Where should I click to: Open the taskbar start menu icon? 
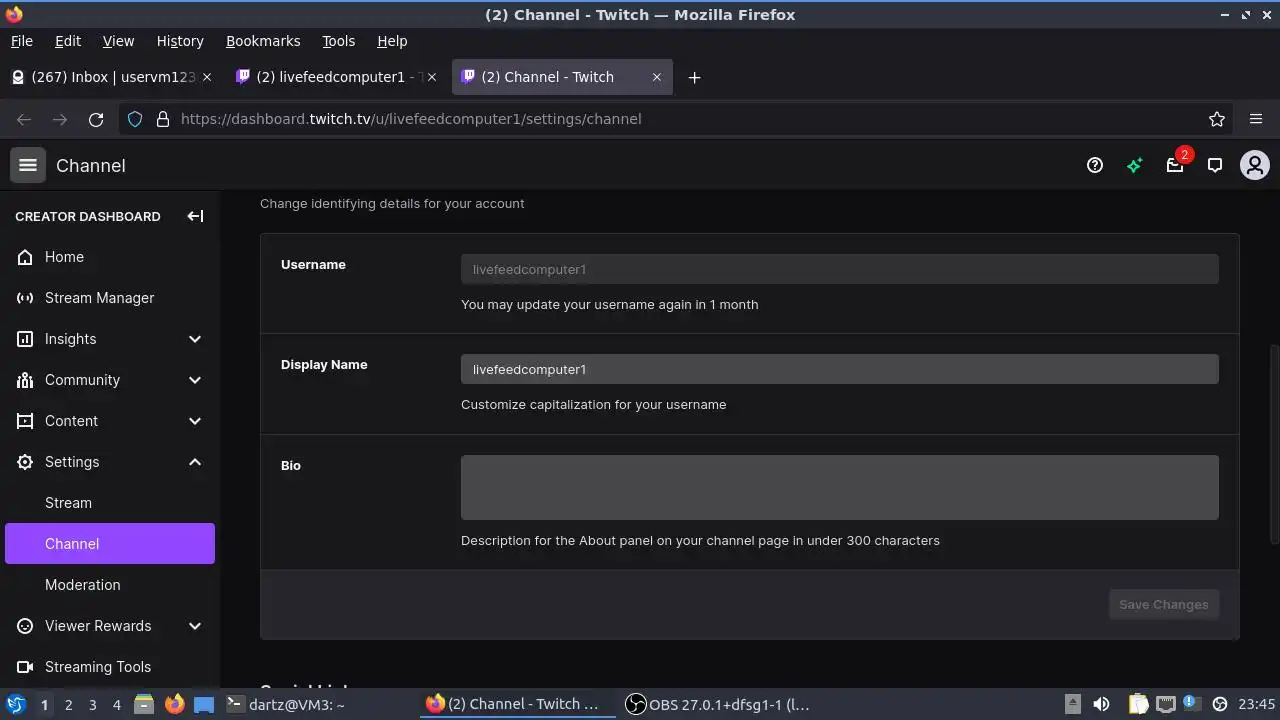15,705
